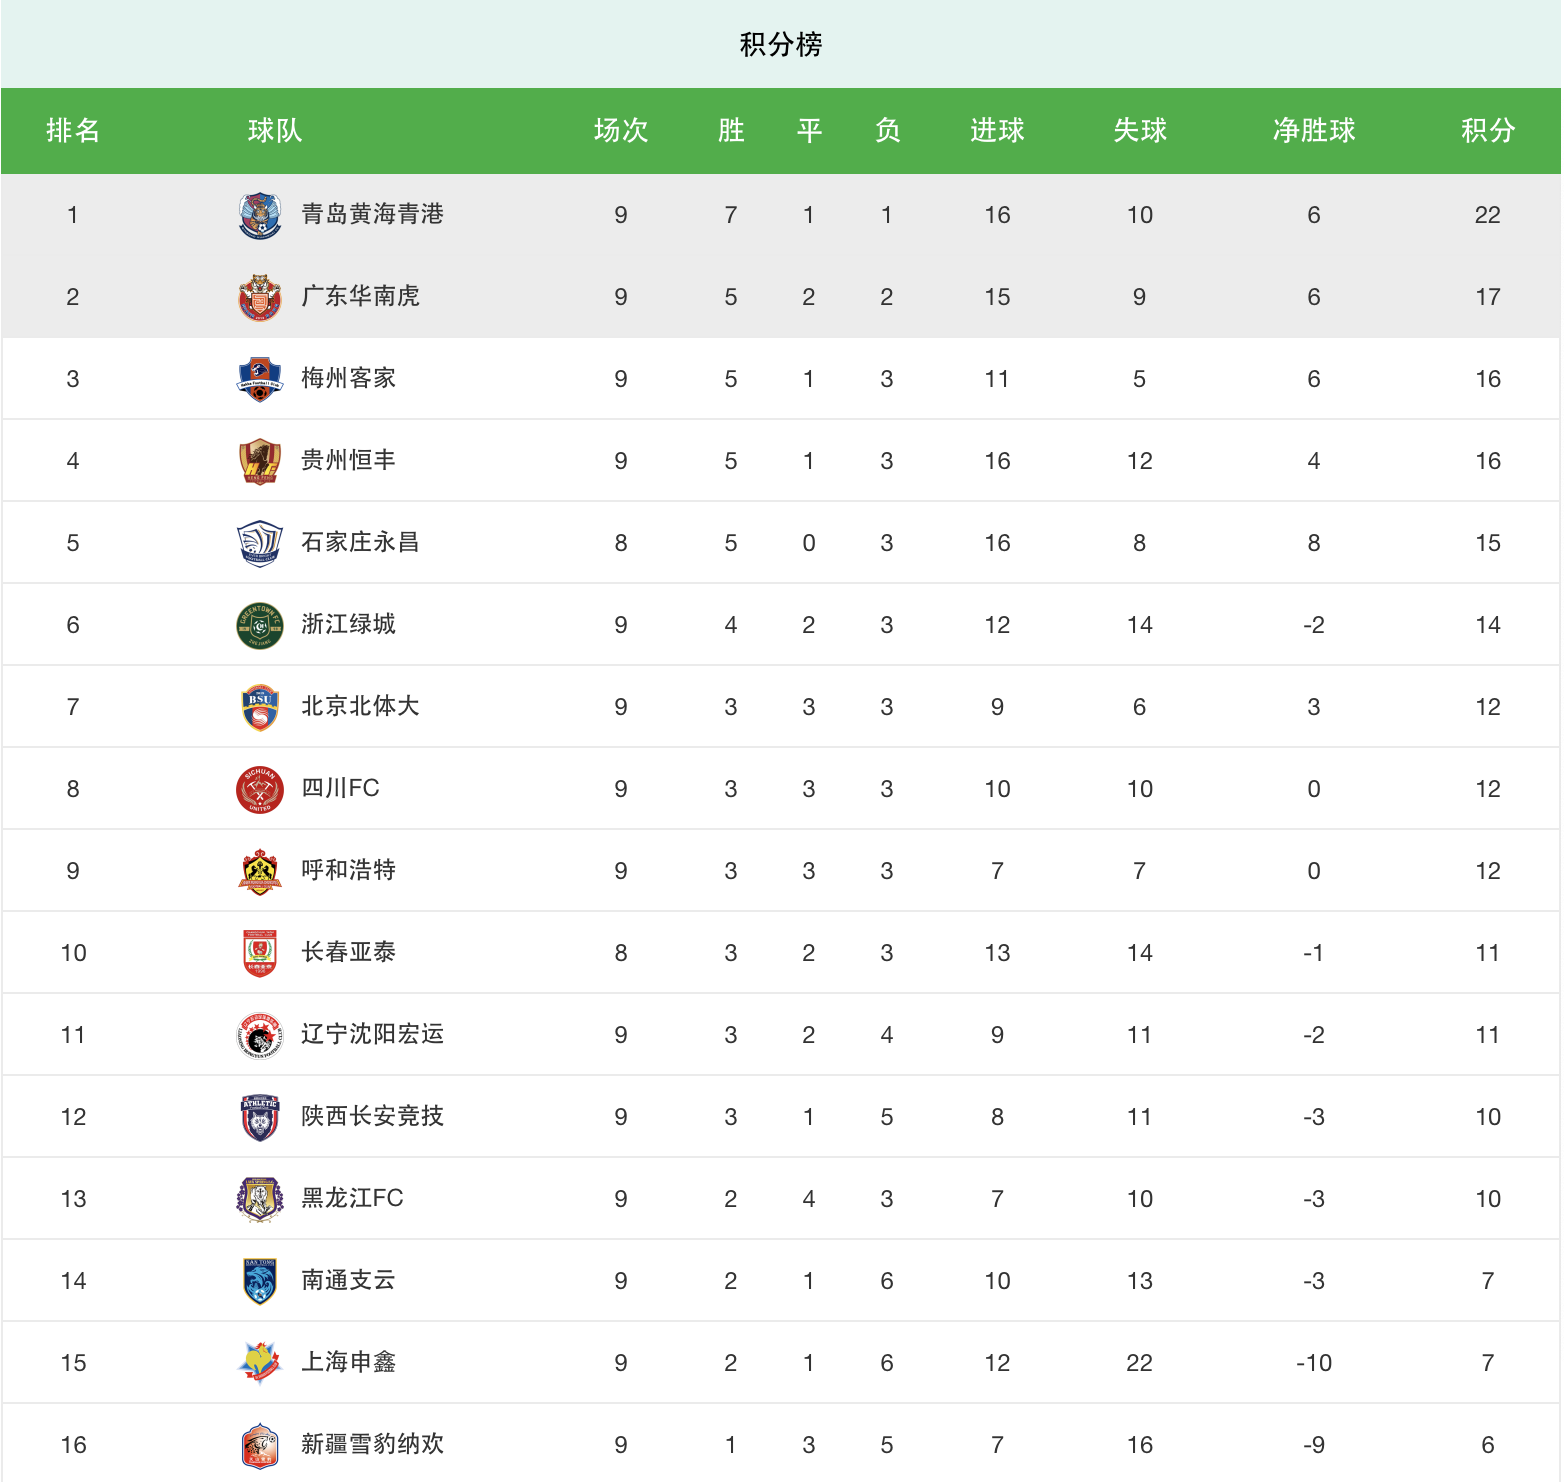Select the 呼和浩特 team crest
The height and width of the screenshot is (1482, 1564).
point(260,871)
